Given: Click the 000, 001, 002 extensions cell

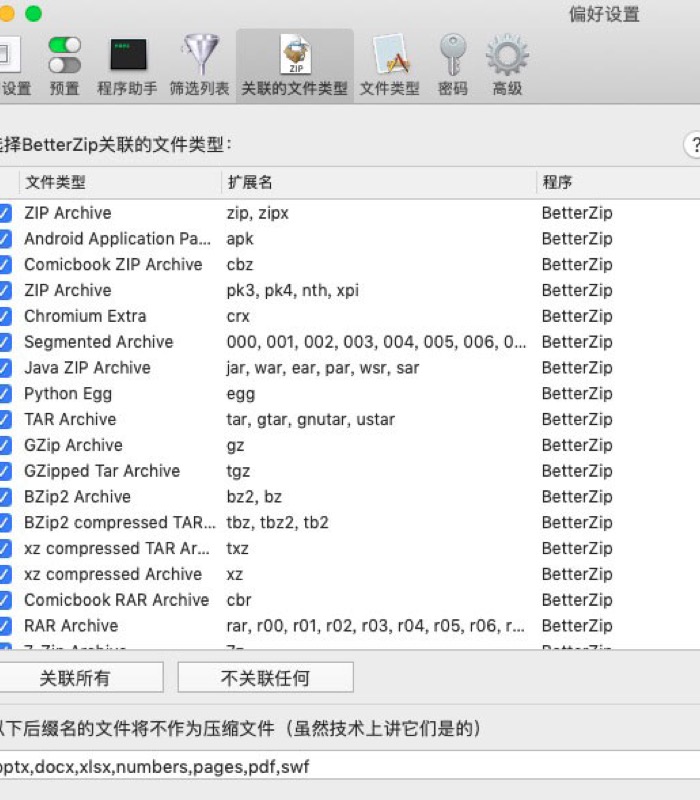Looking at the screenshot, I should pyautogui.click(x=377, y=342).
